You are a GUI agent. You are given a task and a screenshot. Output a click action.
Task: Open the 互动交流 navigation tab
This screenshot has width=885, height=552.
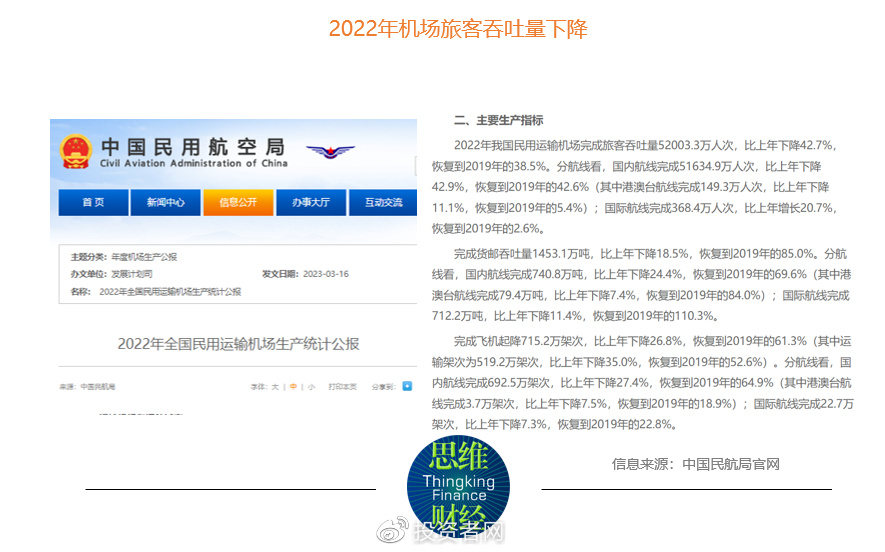tap(383, 202)
